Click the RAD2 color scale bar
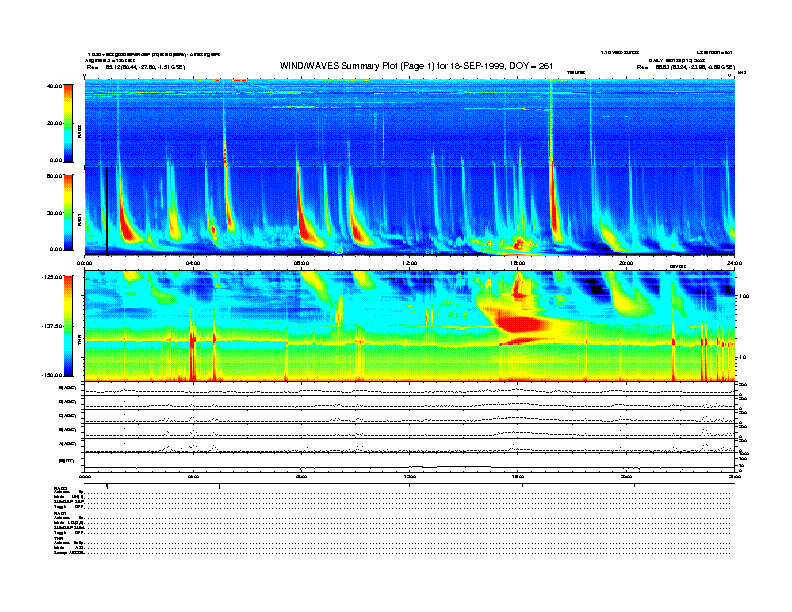 [68, 123]
